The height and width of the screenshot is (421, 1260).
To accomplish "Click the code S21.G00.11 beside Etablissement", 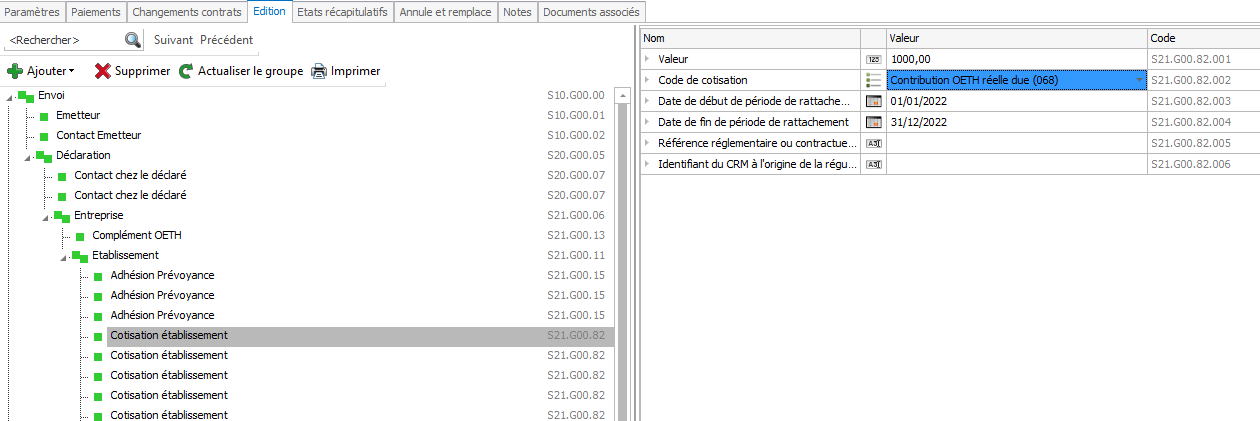I will [576, 256].
